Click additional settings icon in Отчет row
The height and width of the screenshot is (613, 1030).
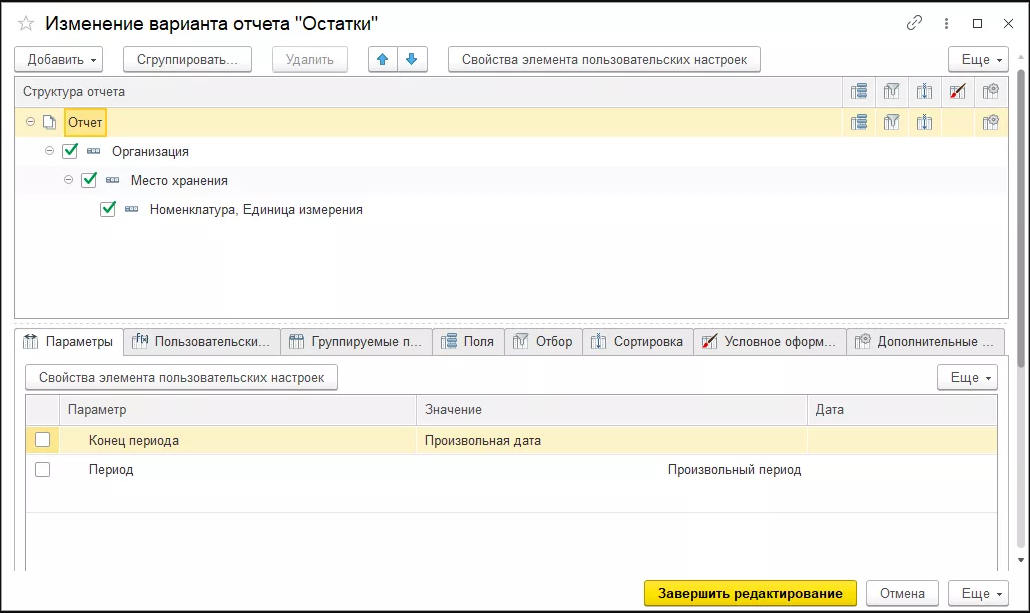pos(990,123)
